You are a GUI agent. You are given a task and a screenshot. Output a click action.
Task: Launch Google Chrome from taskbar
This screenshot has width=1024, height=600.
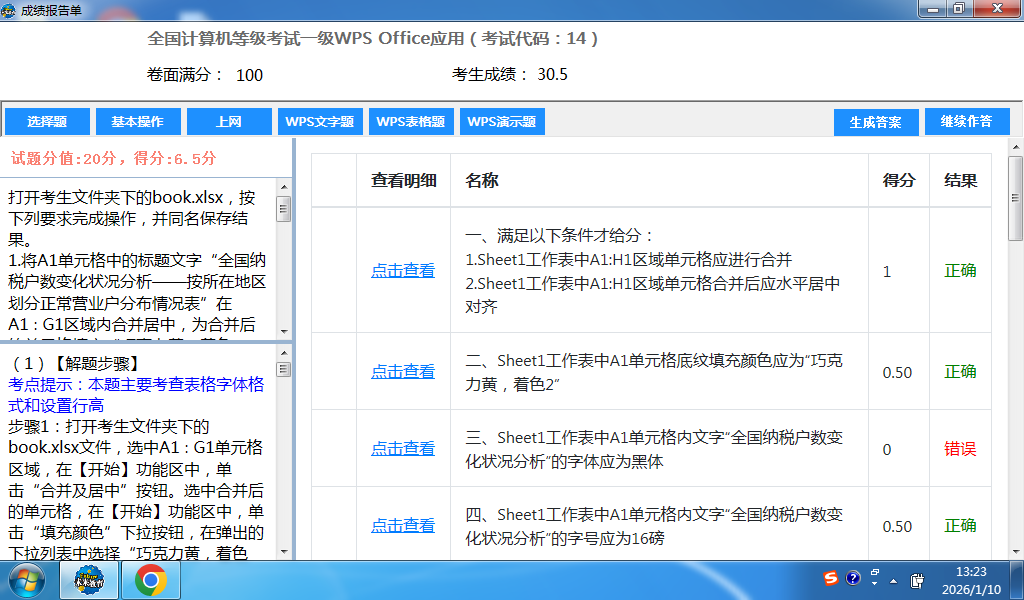151,580
